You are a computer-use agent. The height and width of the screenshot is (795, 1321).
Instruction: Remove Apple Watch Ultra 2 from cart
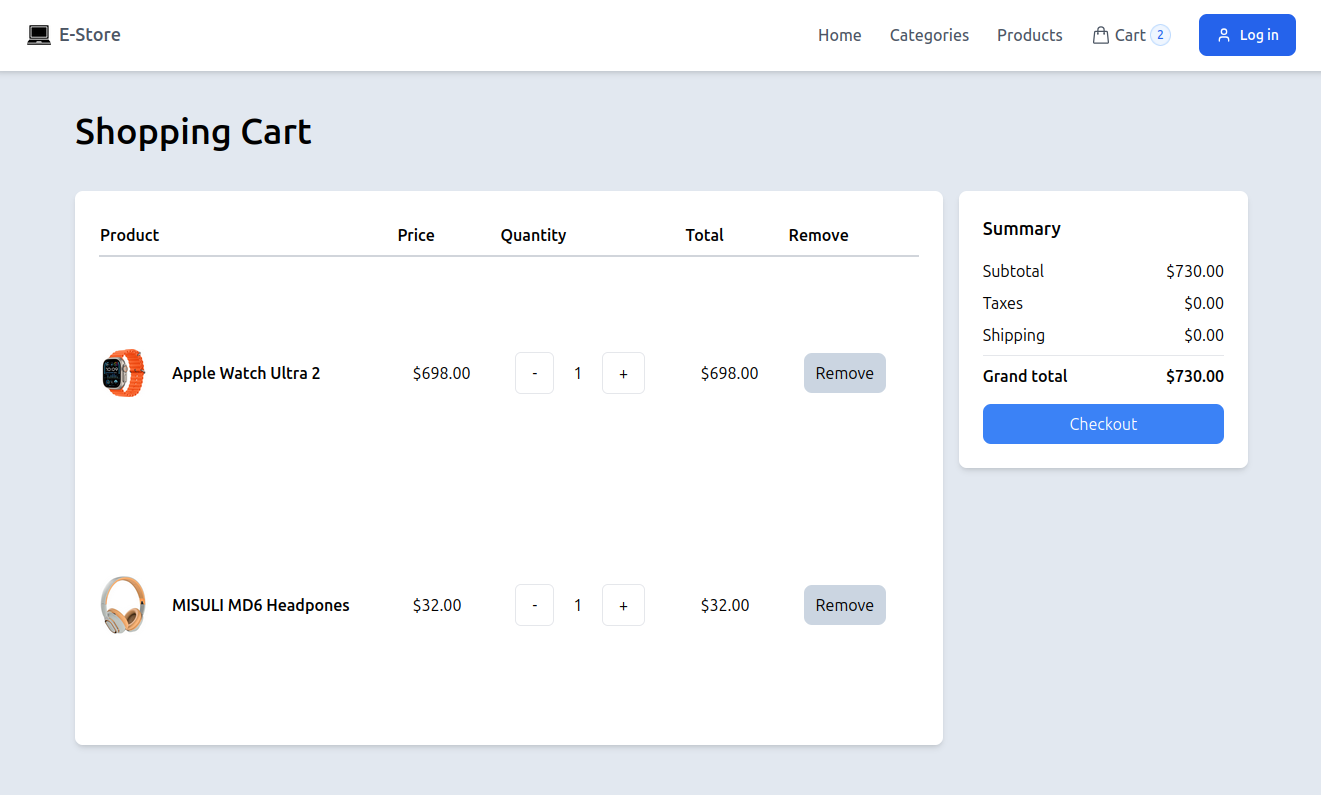(x=844, y=373)
